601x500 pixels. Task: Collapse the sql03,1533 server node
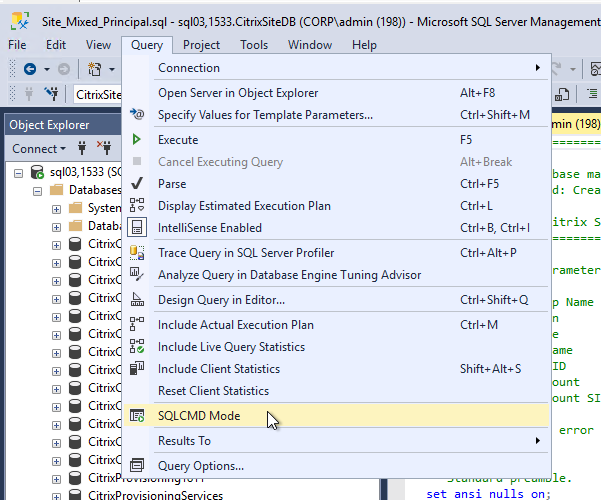coord(18,173)
